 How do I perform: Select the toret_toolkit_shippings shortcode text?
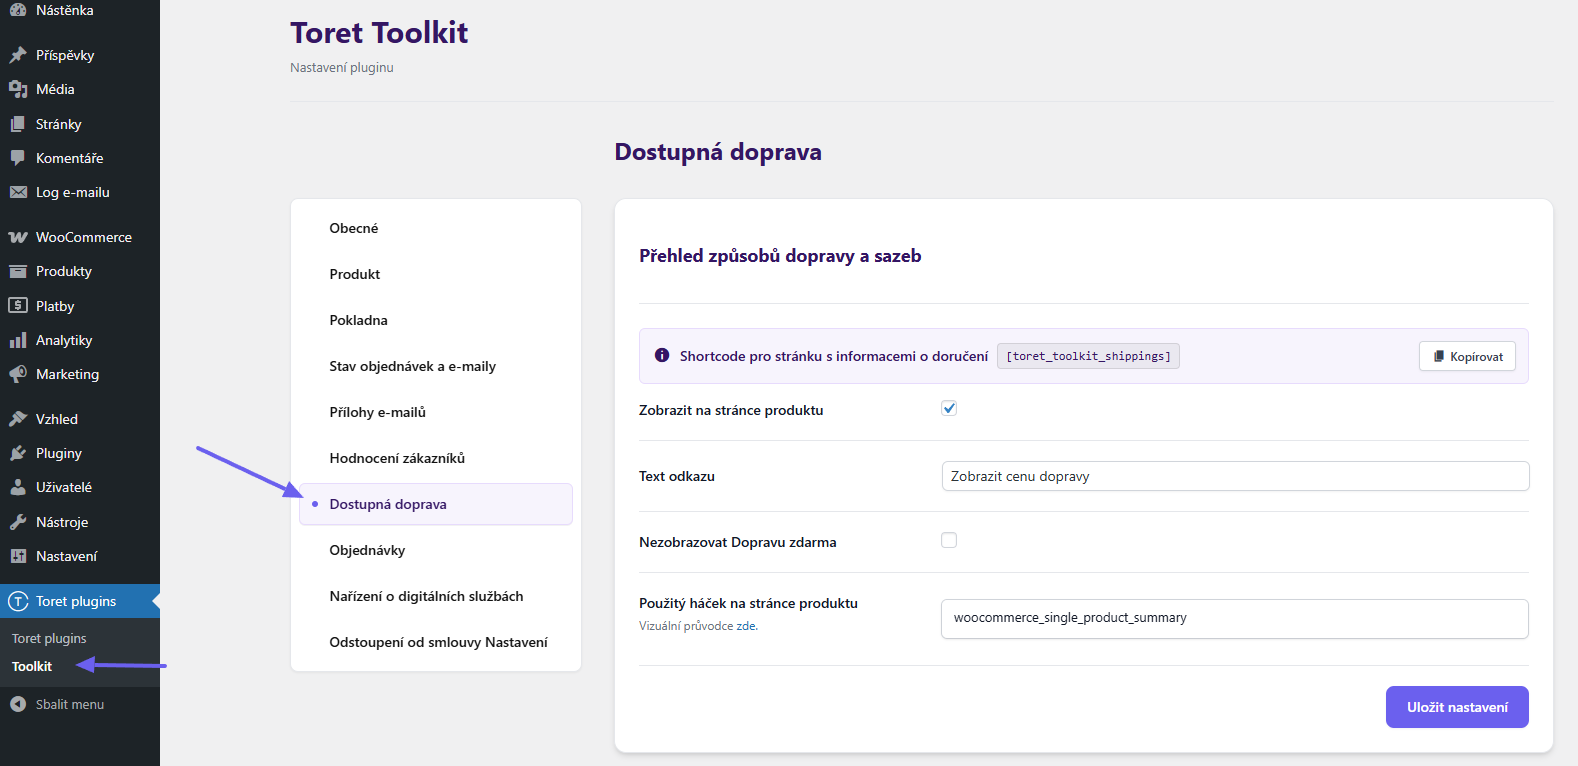point(1088,356)
